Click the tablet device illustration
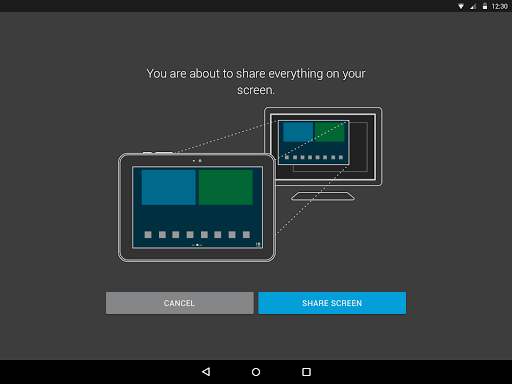 pyautogui.click(x=197, y=207)
